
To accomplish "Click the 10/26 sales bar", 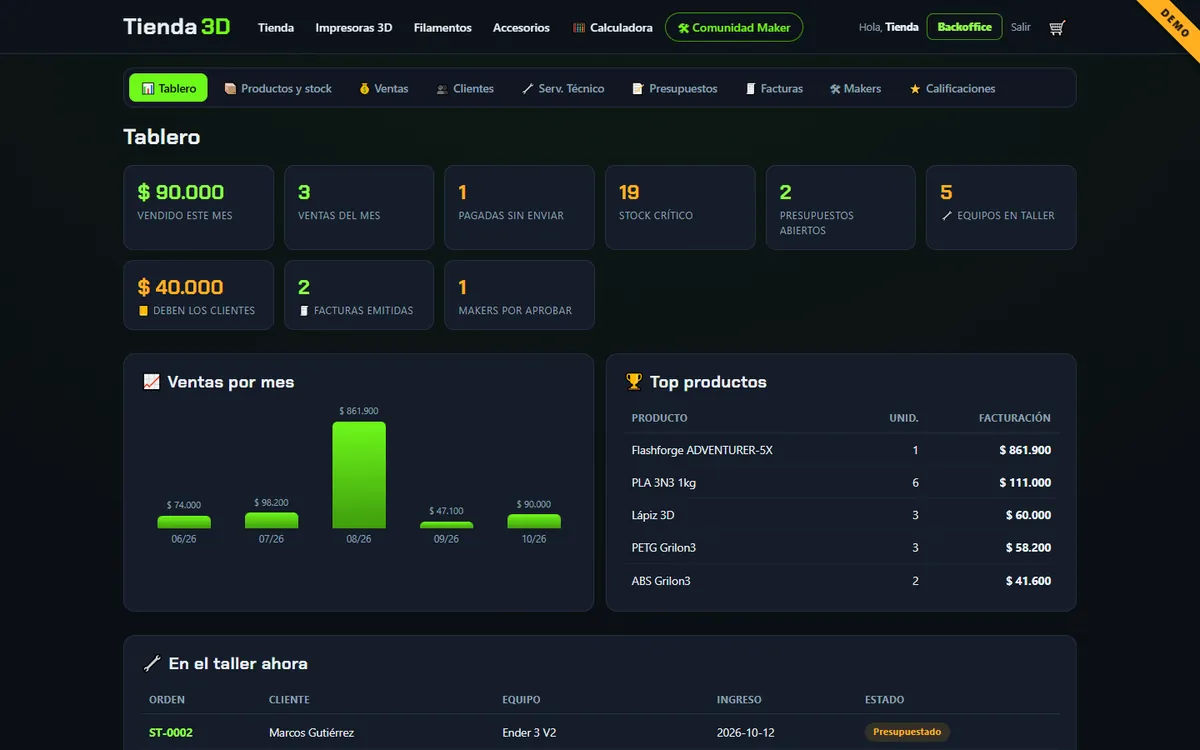I will click(x=534, y=521).
